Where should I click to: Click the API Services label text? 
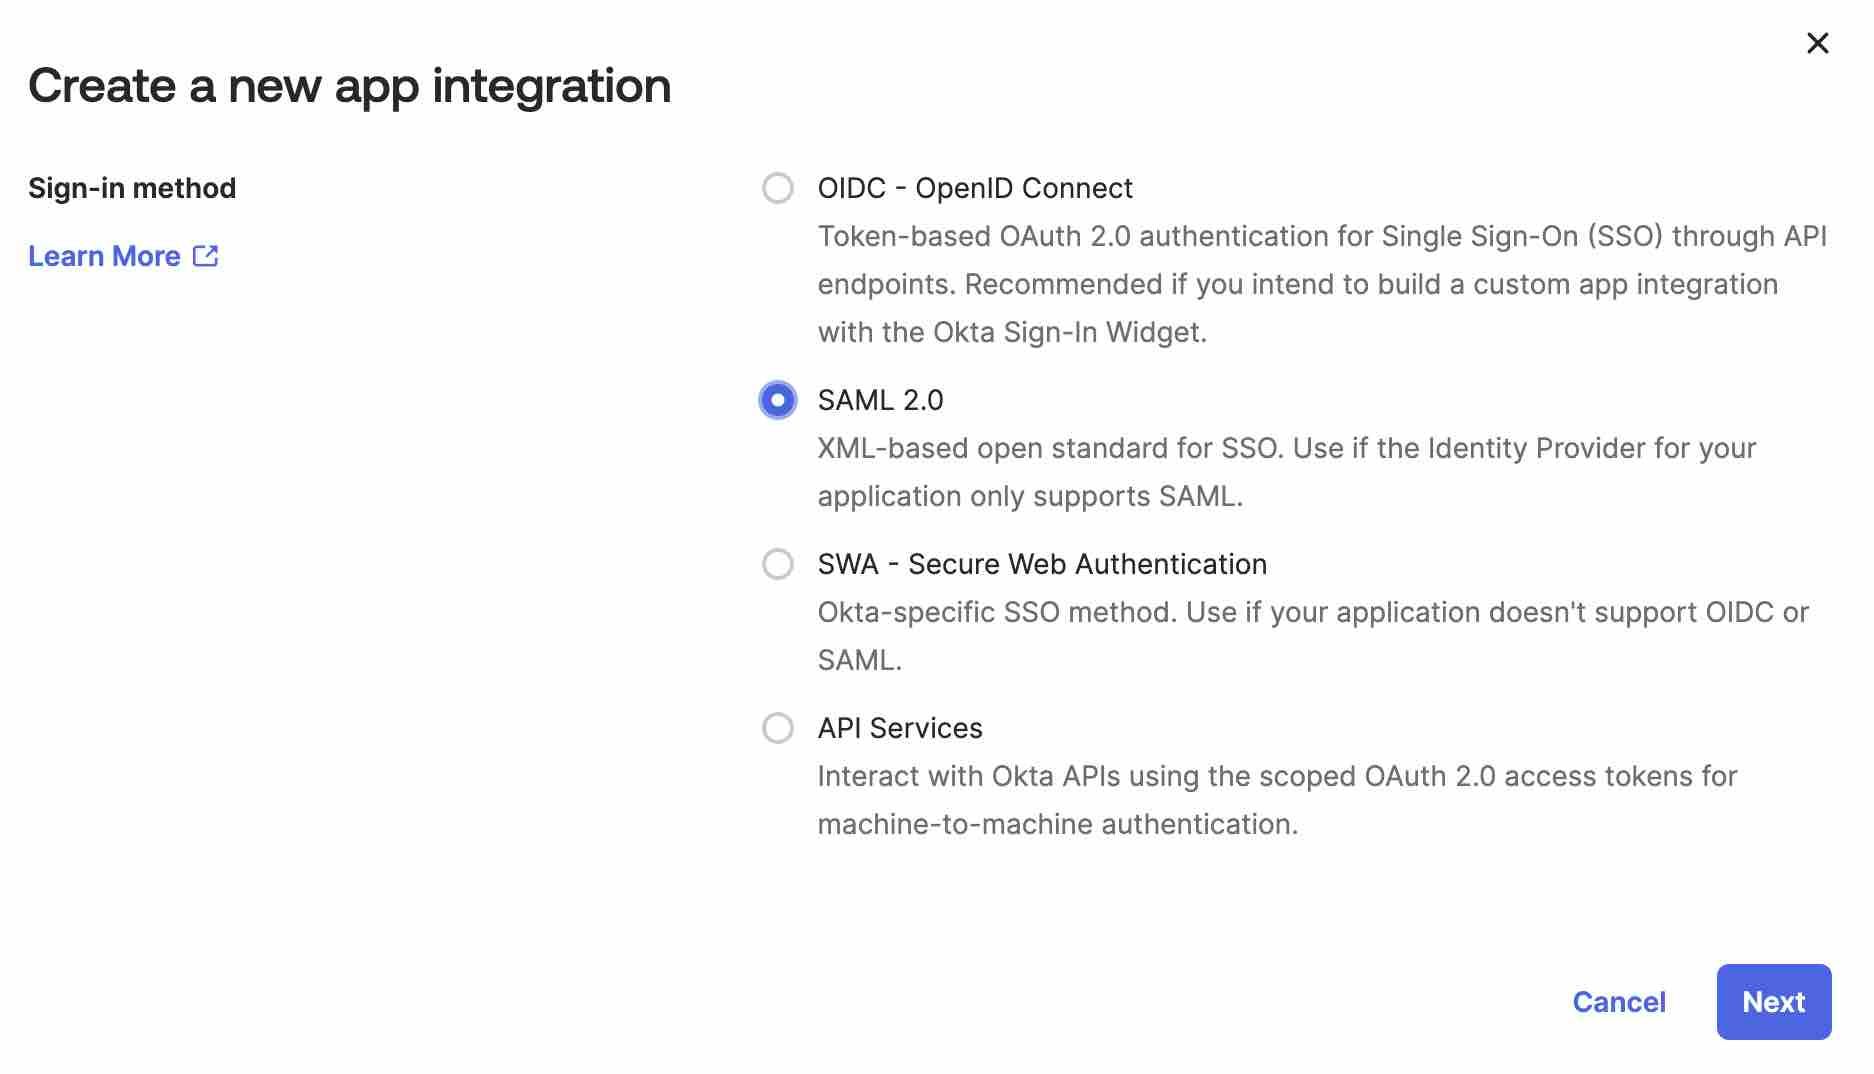(x=899, y=728)
